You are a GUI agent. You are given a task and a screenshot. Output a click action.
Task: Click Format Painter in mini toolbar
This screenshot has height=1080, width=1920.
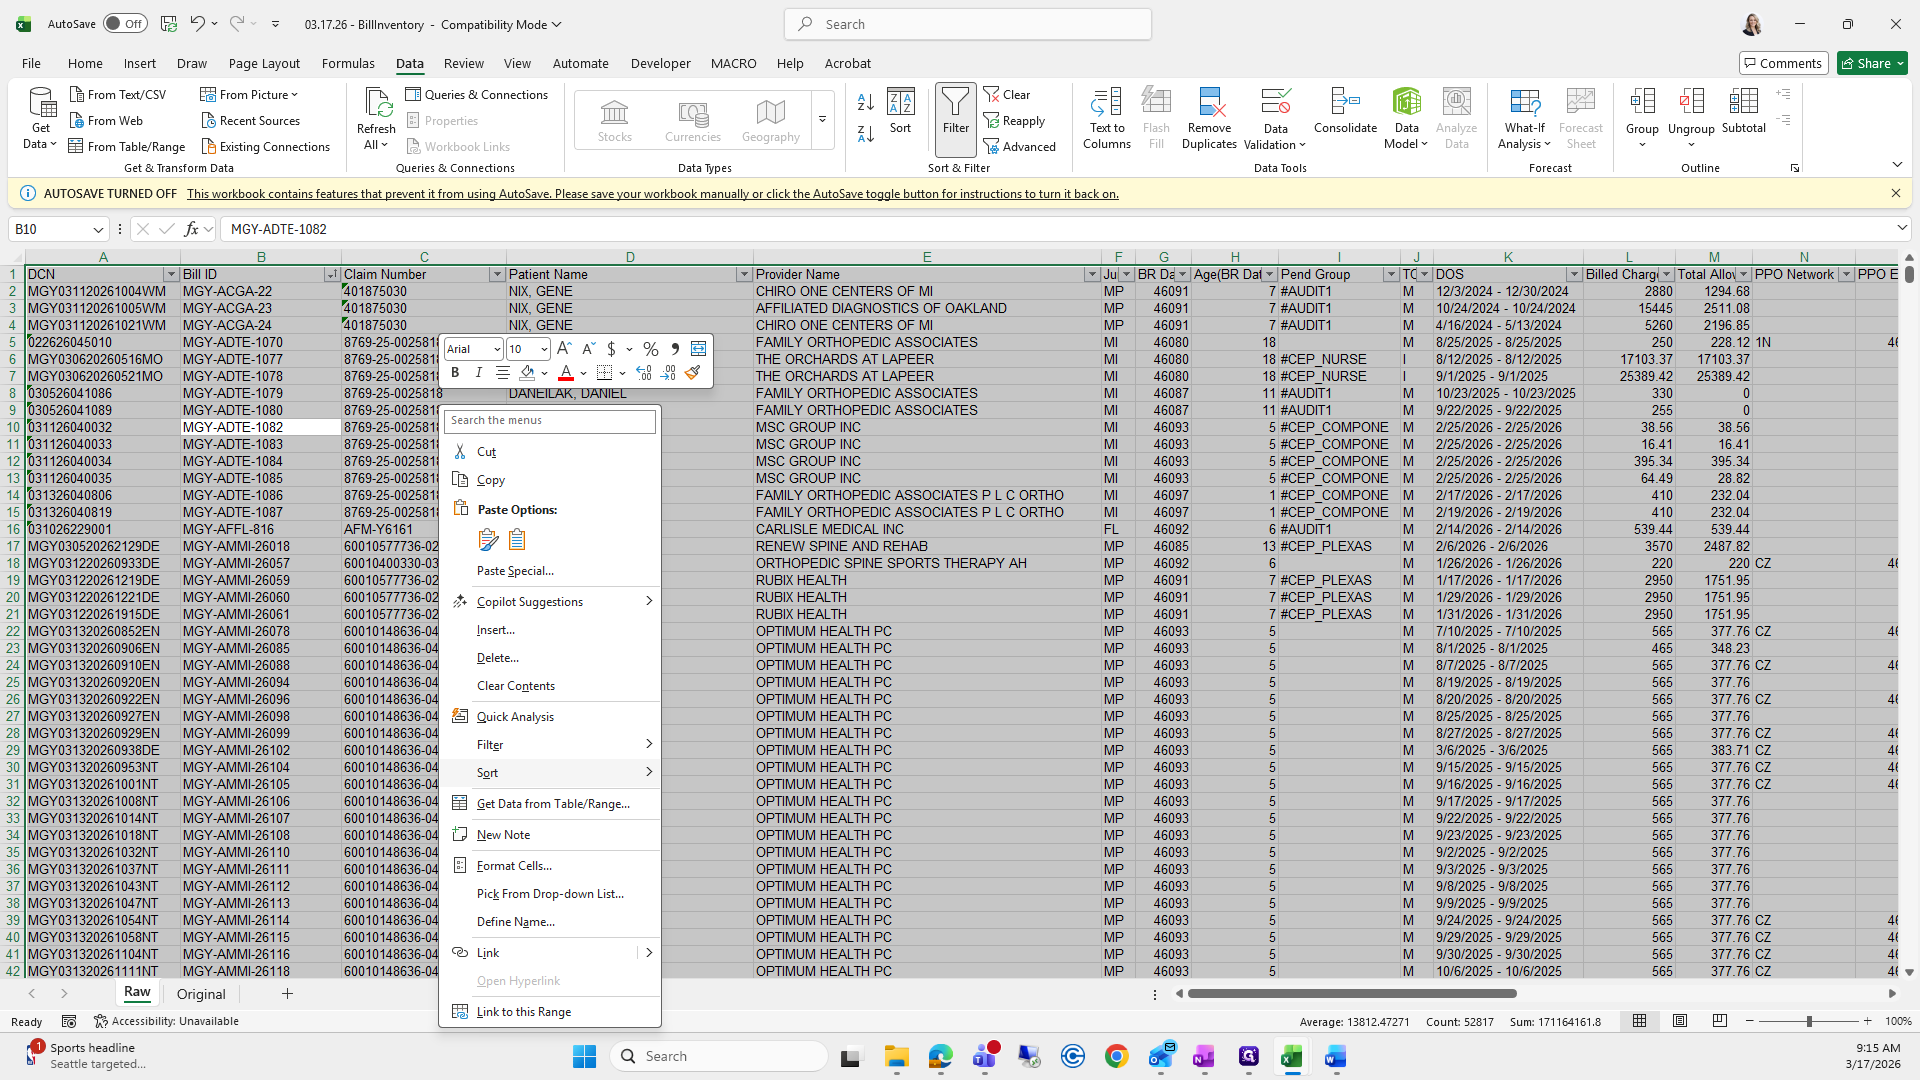[693, 373]
